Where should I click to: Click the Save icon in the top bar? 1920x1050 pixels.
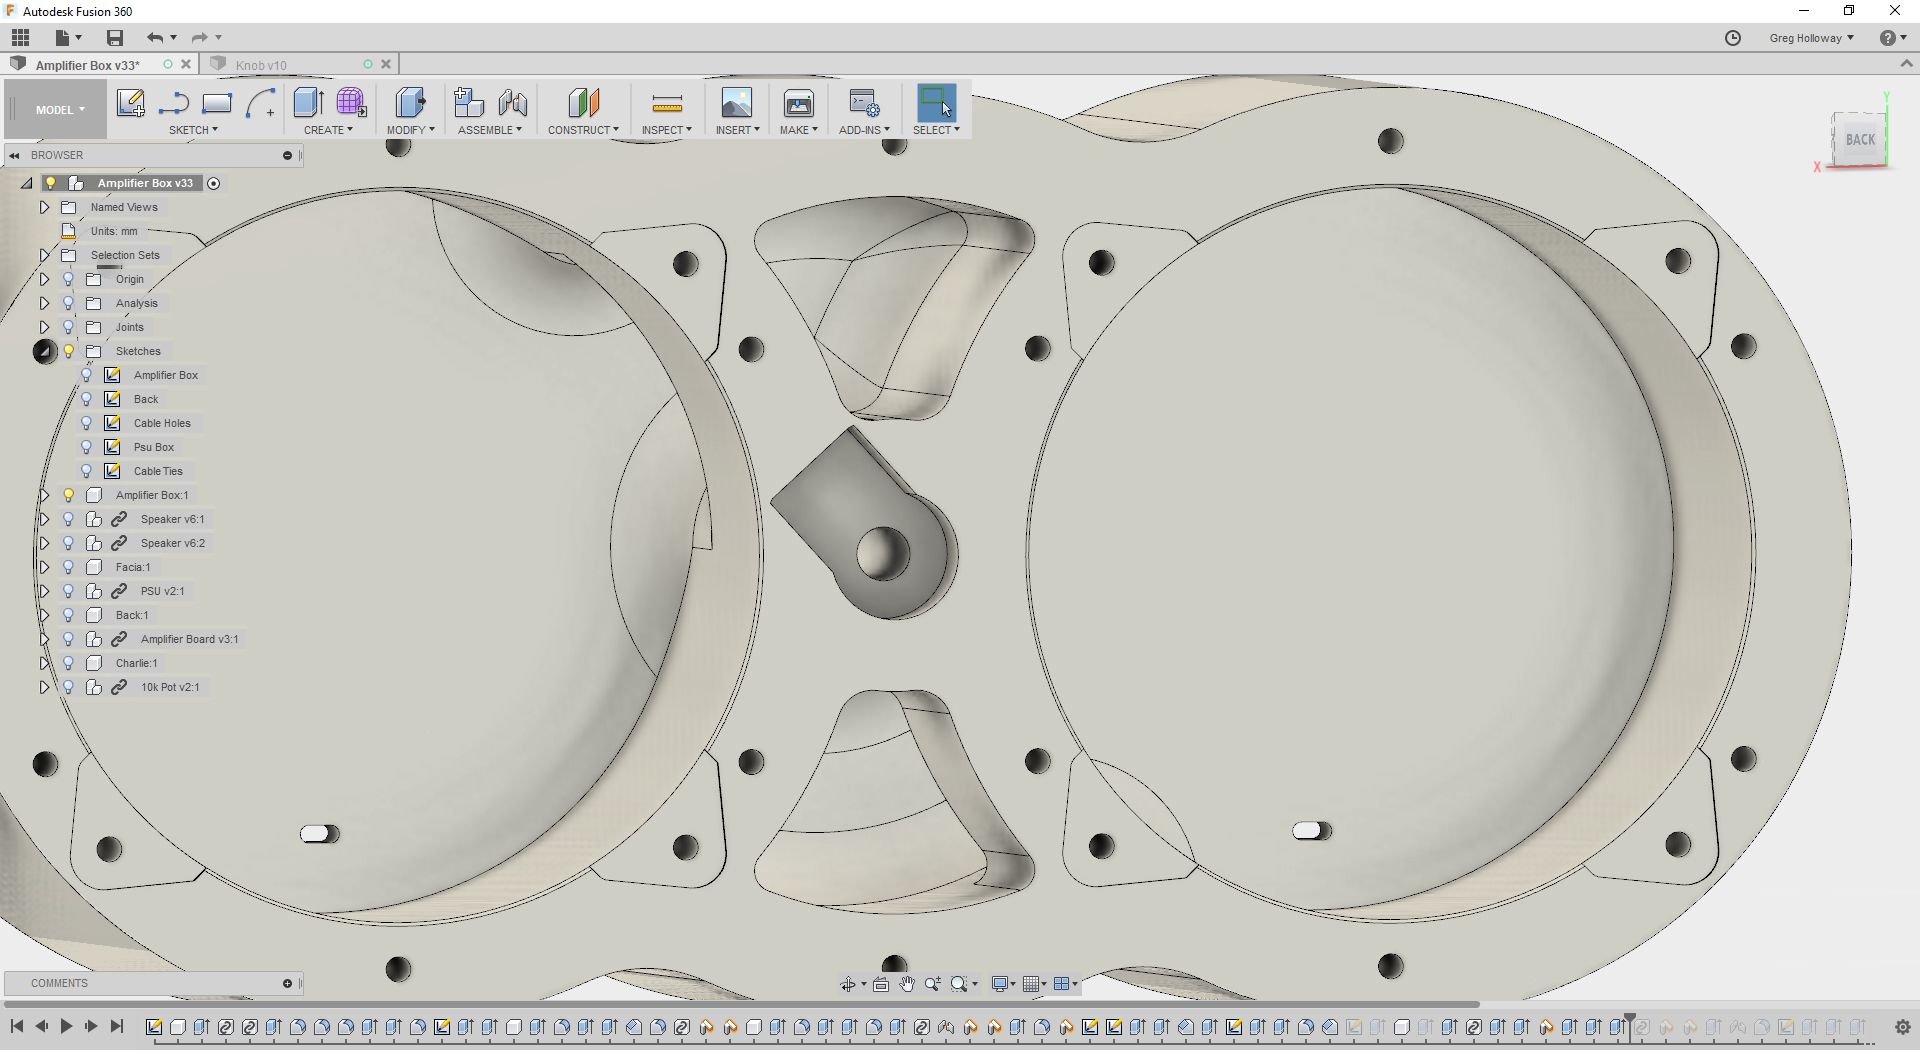click(115, 38)
